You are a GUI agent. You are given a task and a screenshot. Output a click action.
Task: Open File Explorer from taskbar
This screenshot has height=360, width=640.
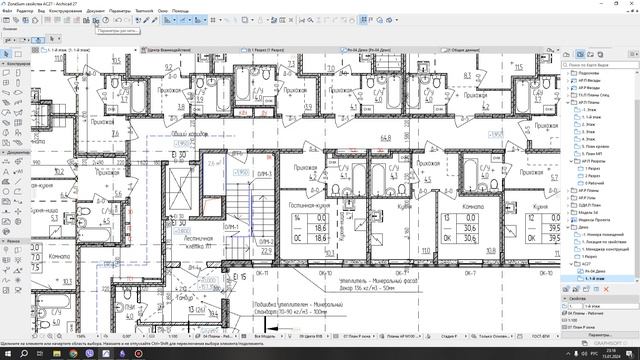pos(57,353)
